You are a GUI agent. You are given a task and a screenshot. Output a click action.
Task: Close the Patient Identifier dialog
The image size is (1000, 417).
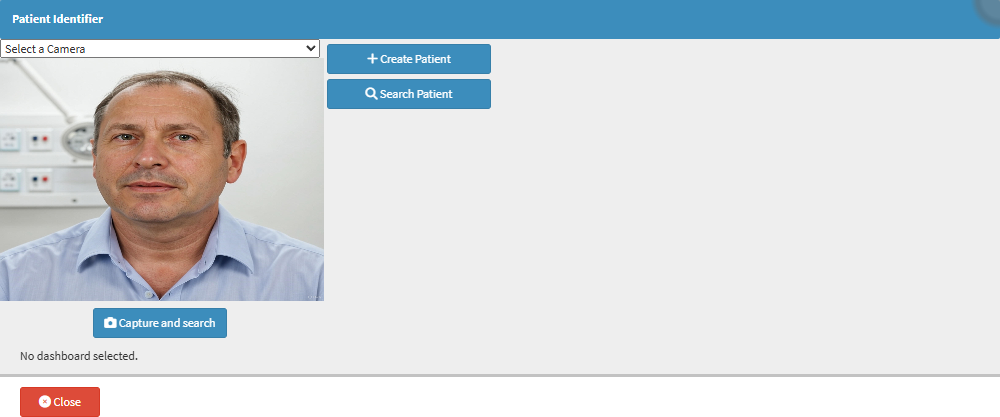coord(60,402)
